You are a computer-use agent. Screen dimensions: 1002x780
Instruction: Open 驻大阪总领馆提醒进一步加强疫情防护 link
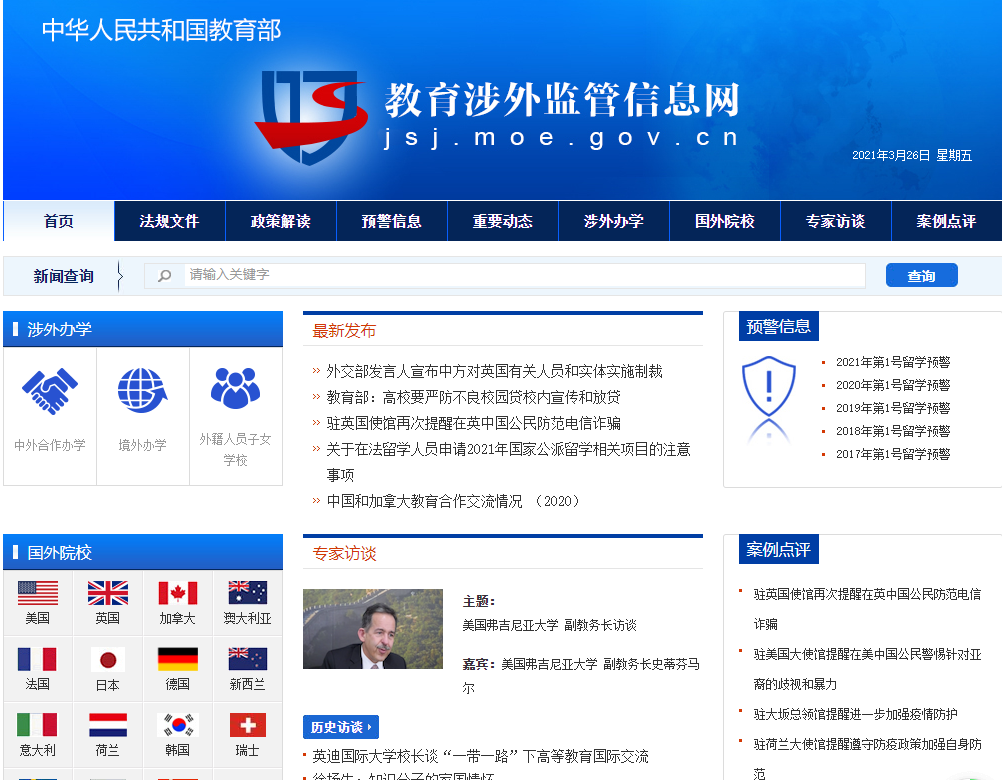855,714
